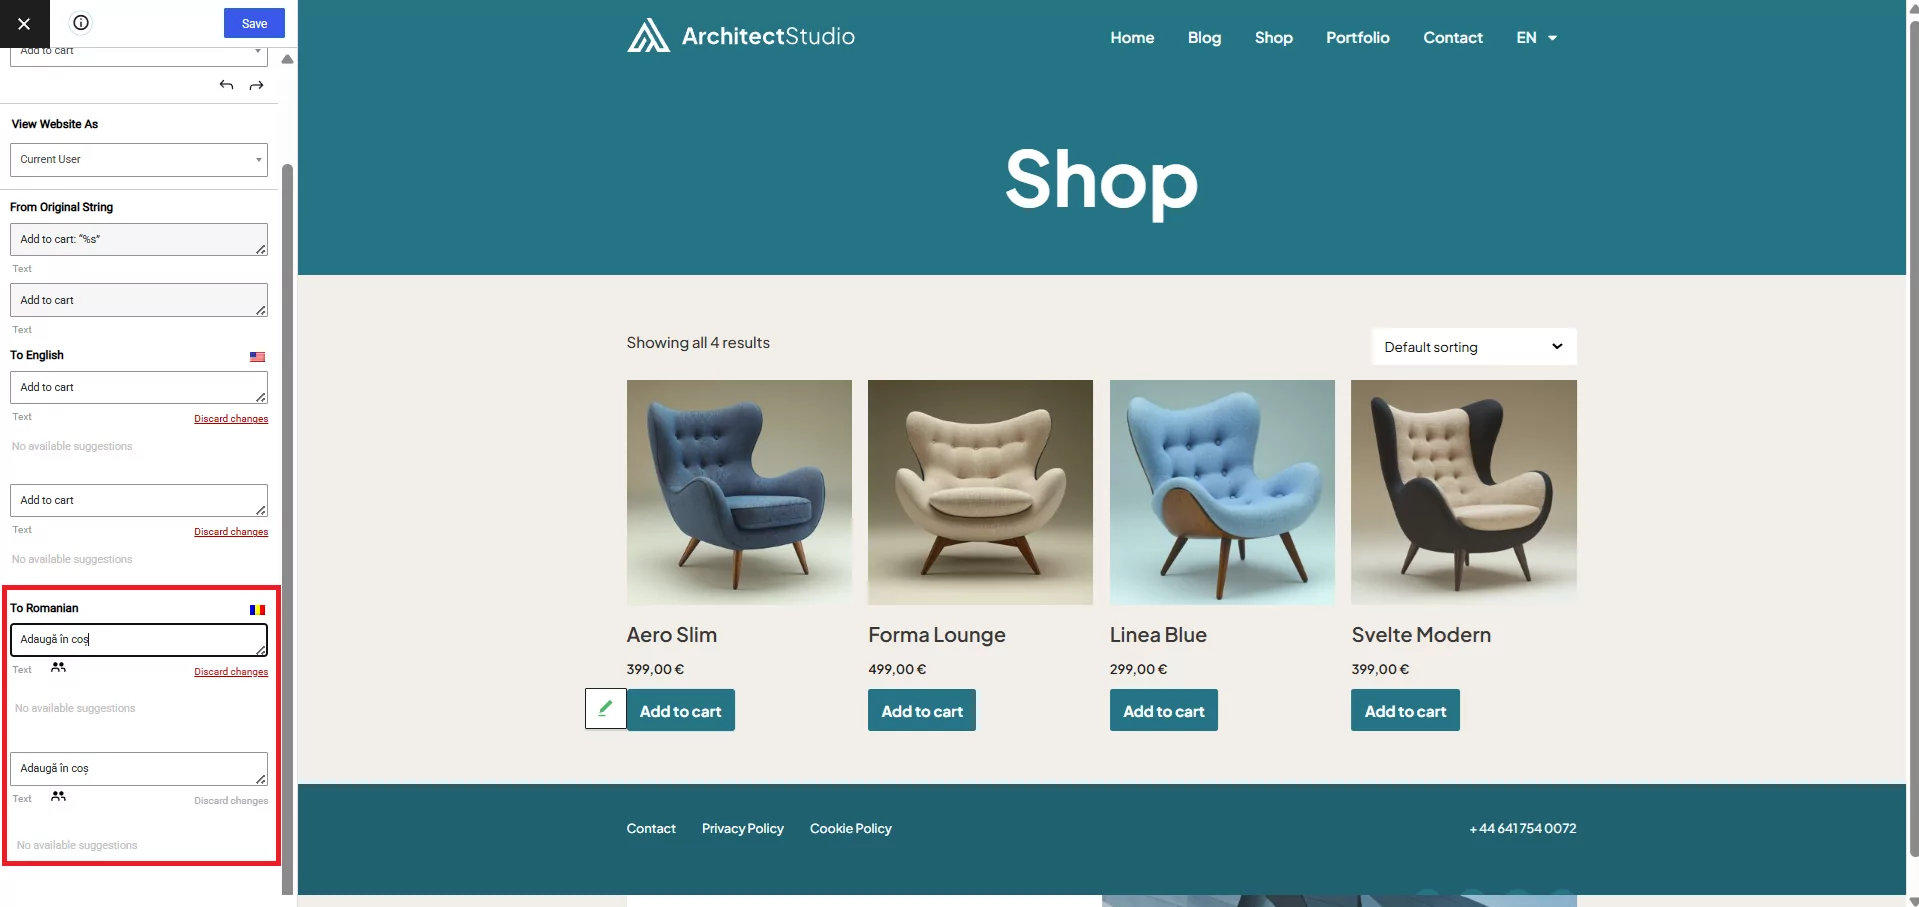Open the EN language switcher
Image resolution: width=1919 pixels, height=907 pixels.
1537,38
